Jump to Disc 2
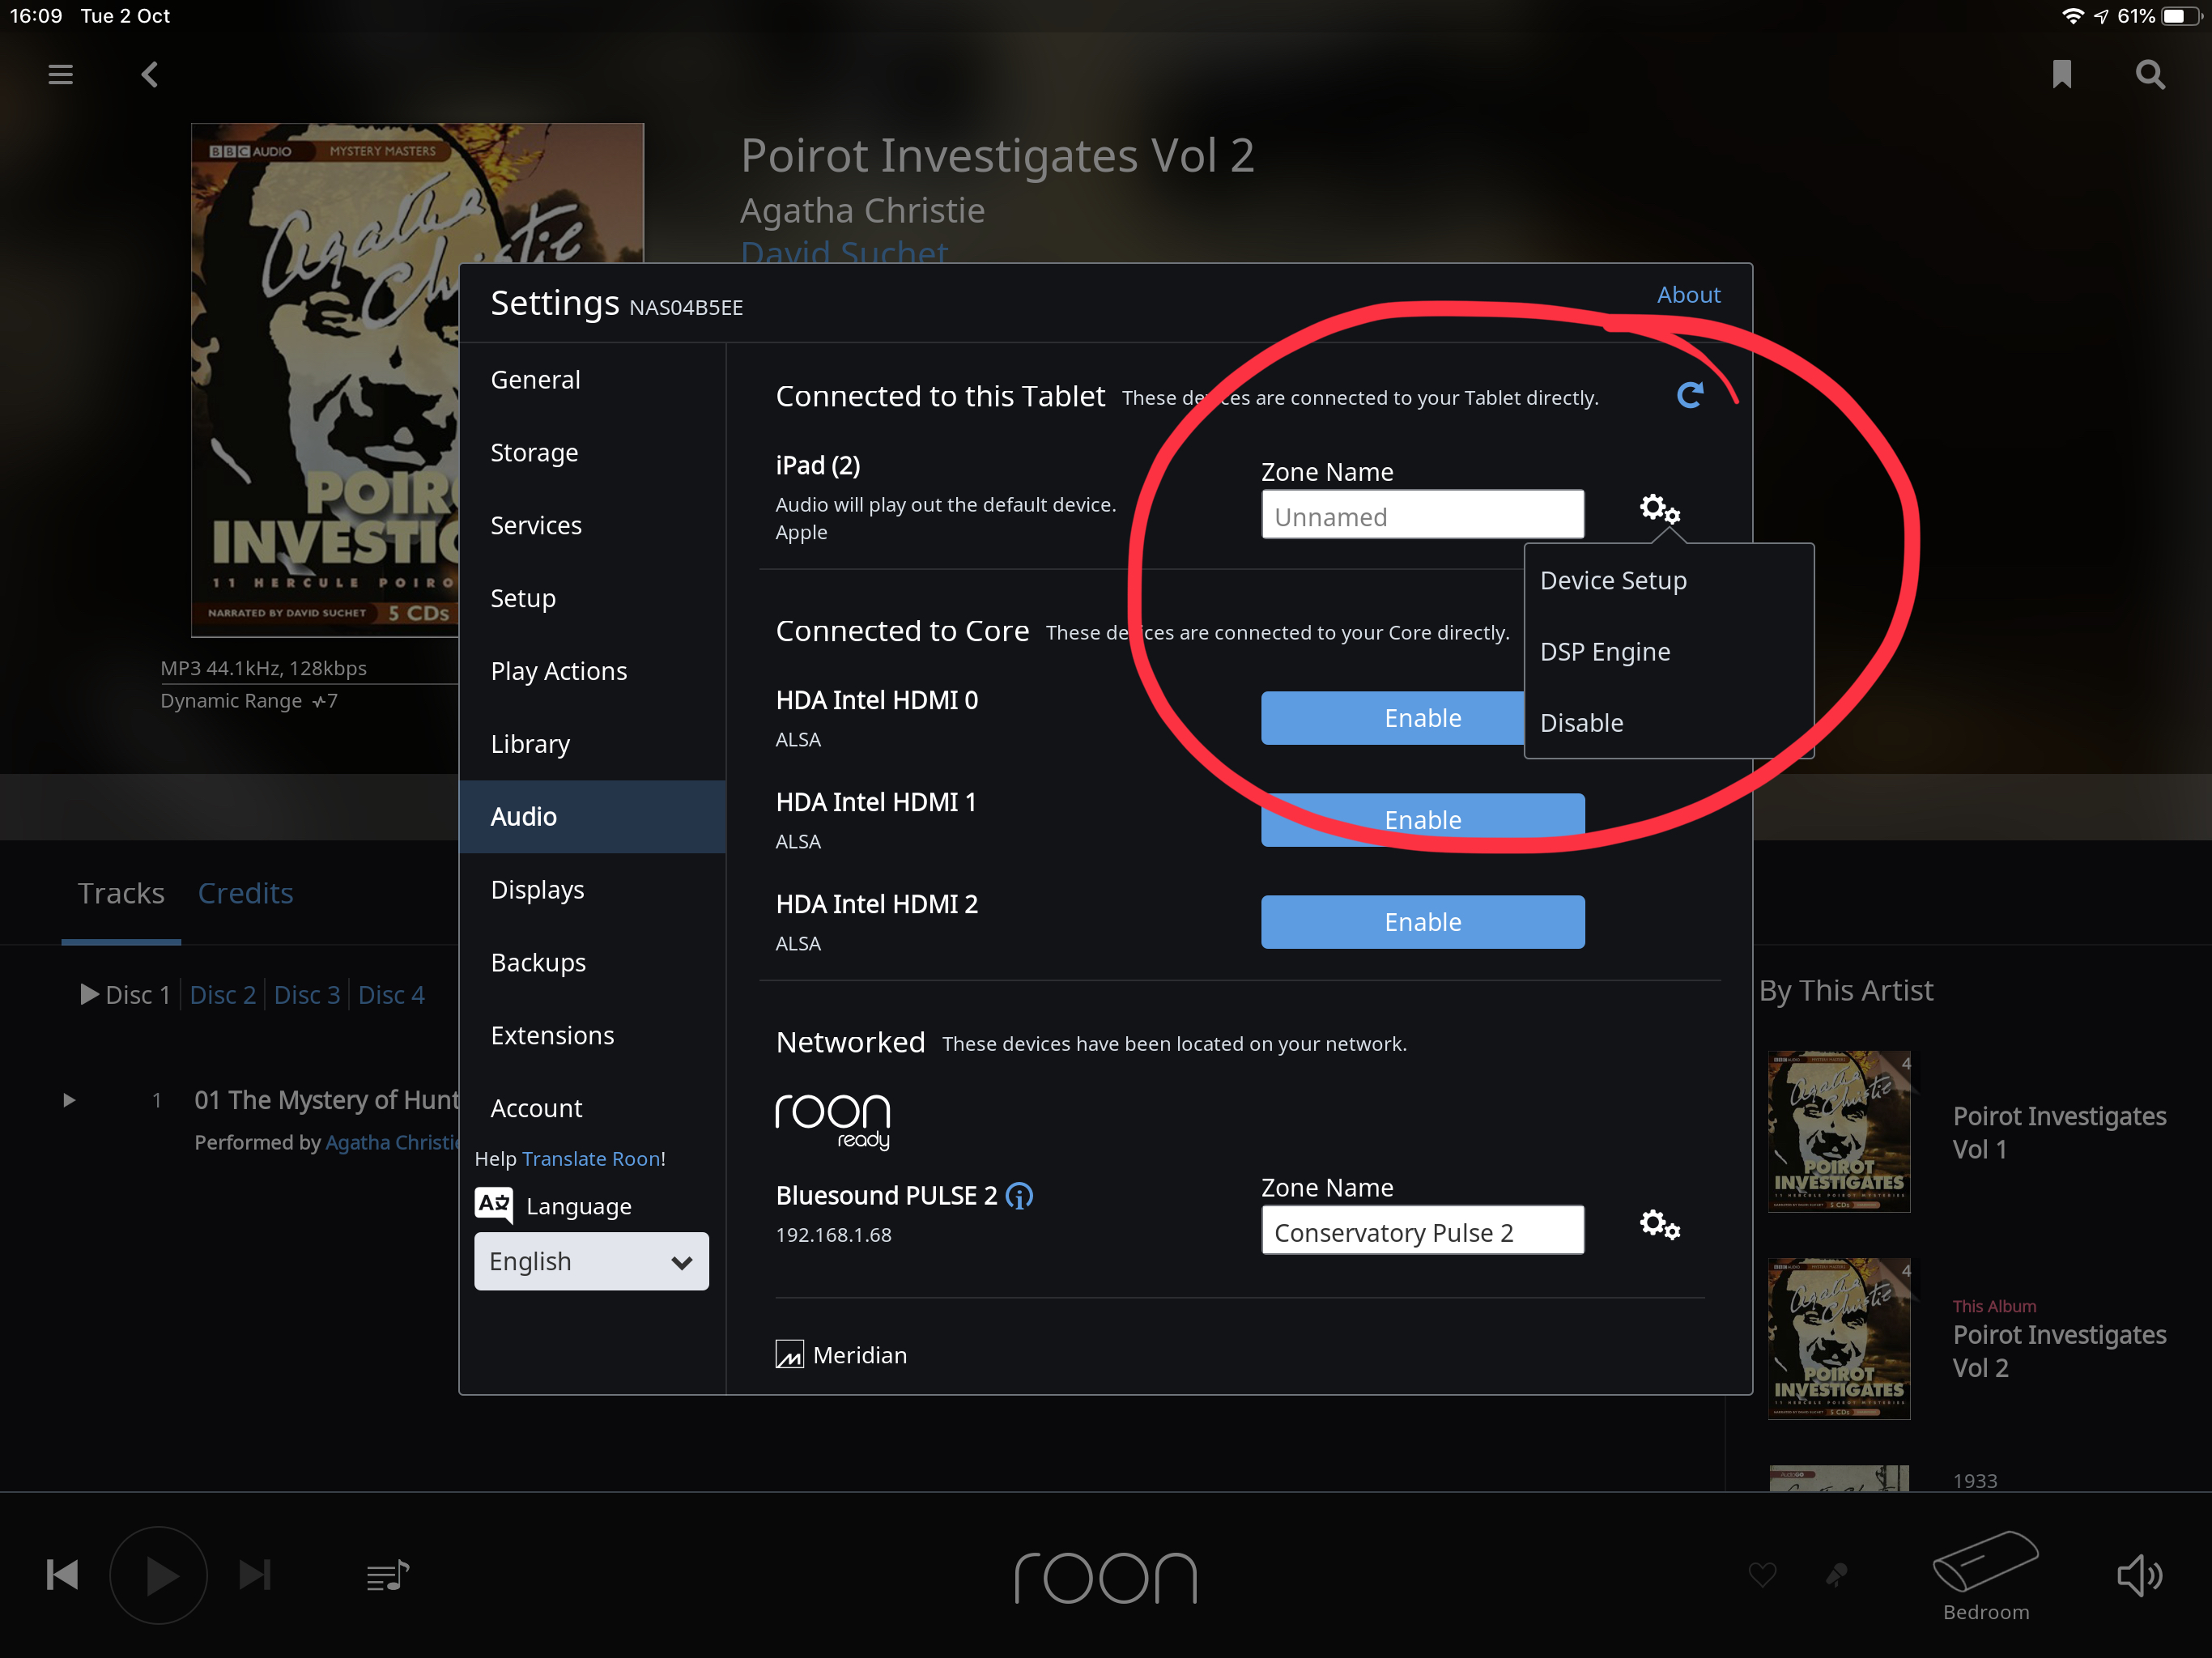Viewport: 2212px width, 1658px height. click(222, 995)
